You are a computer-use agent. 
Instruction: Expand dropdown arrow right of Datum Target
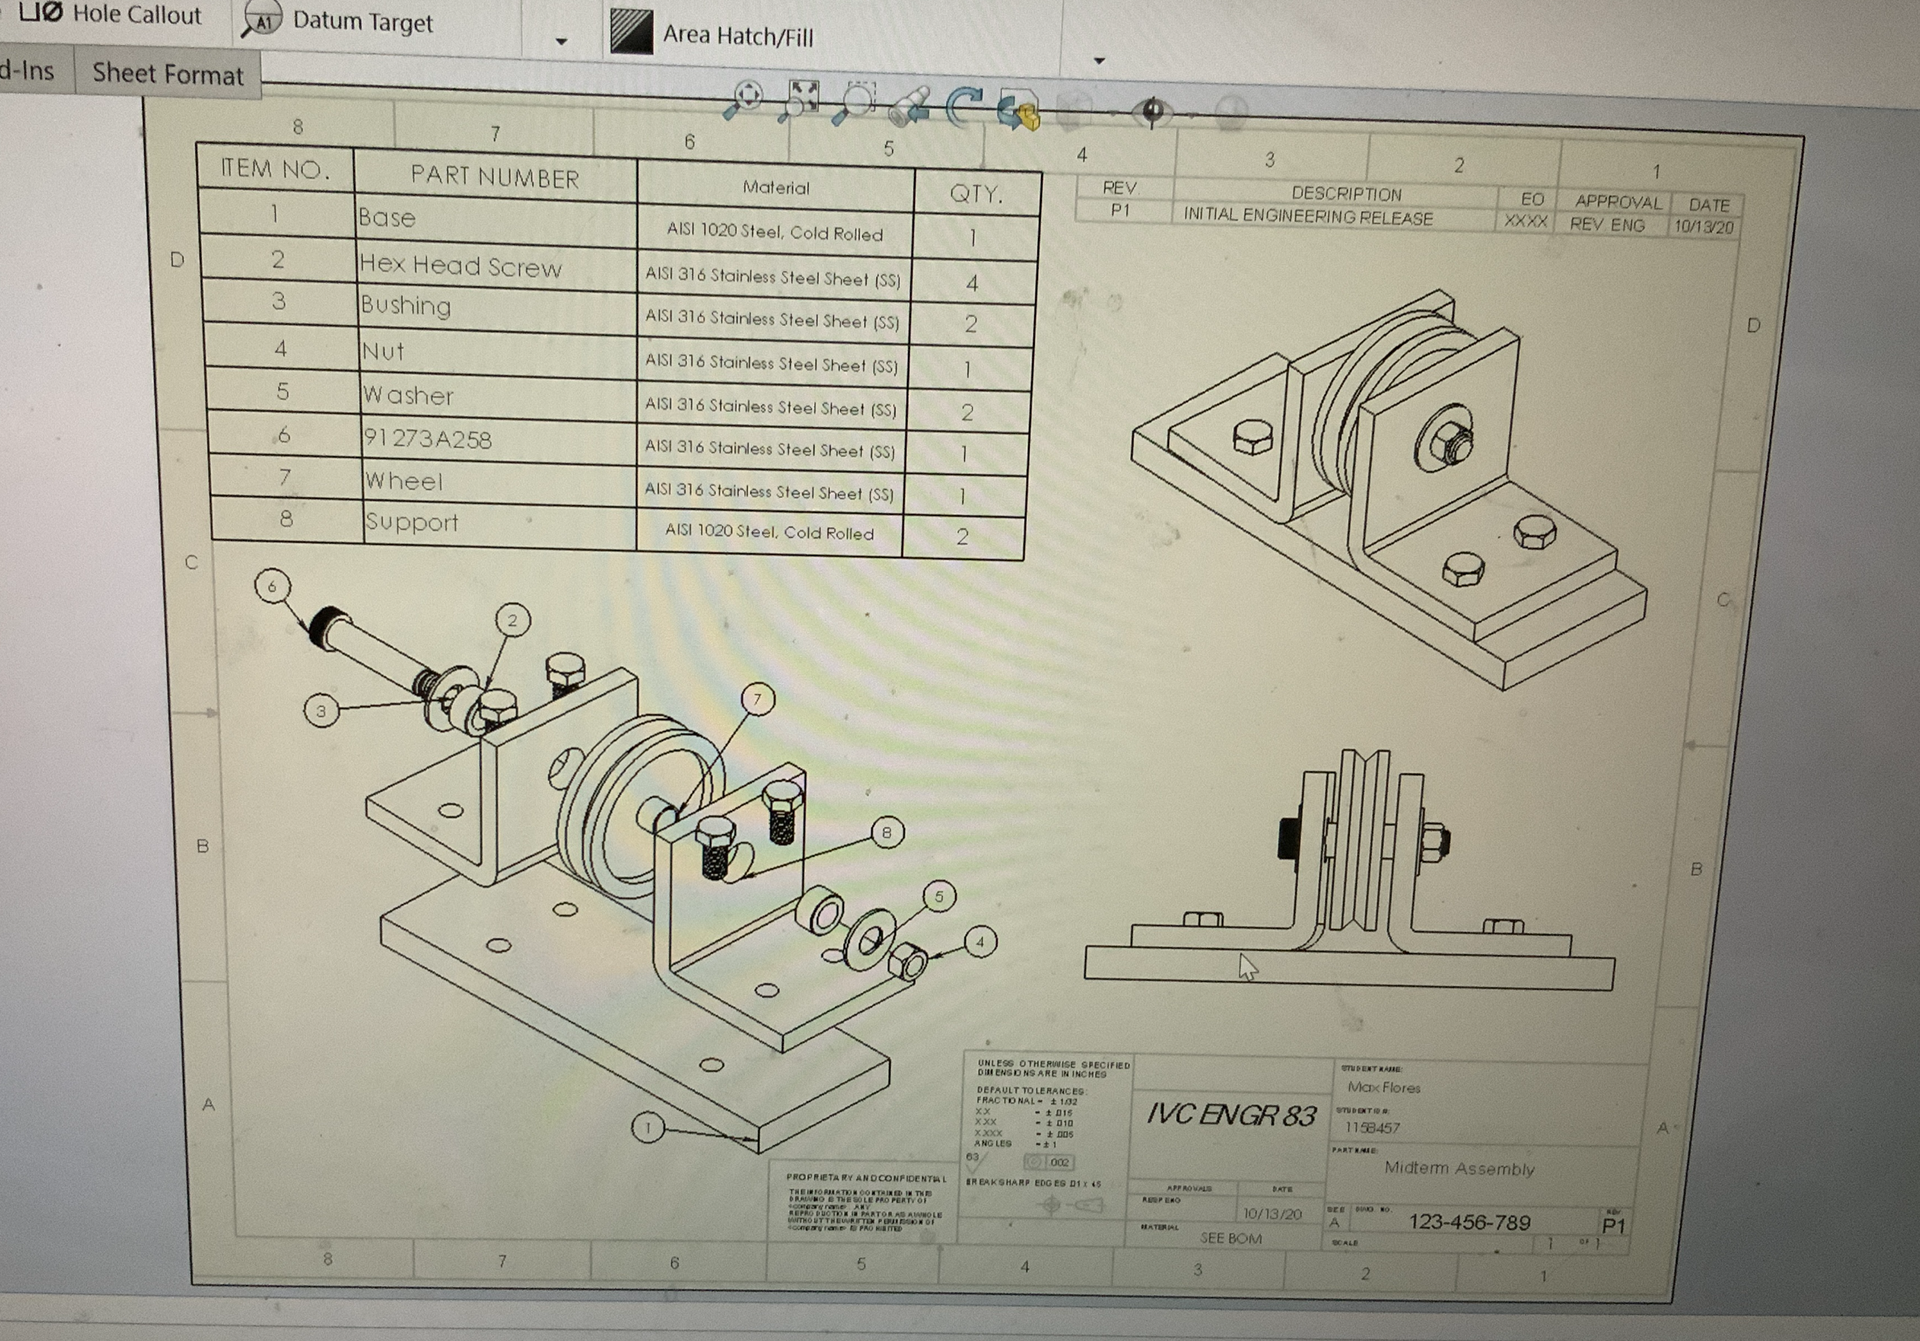561,41
